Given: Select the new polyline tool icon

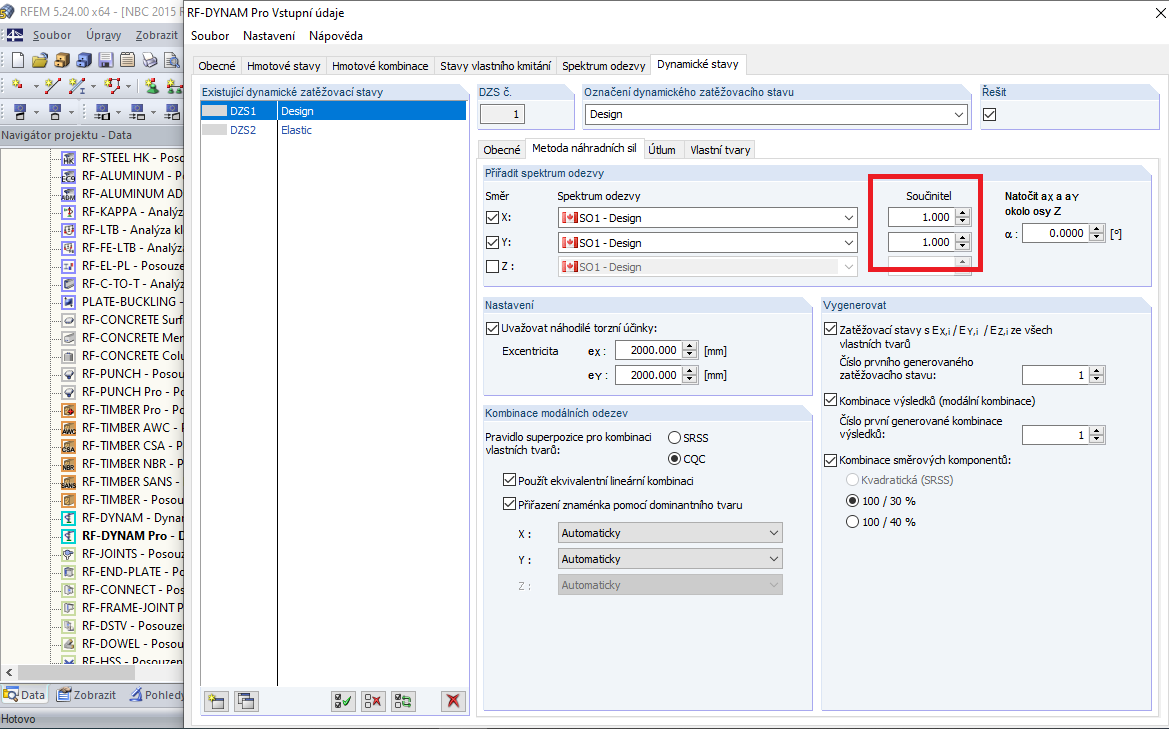Looking at the screenshot, I should (x=112, y=86).
